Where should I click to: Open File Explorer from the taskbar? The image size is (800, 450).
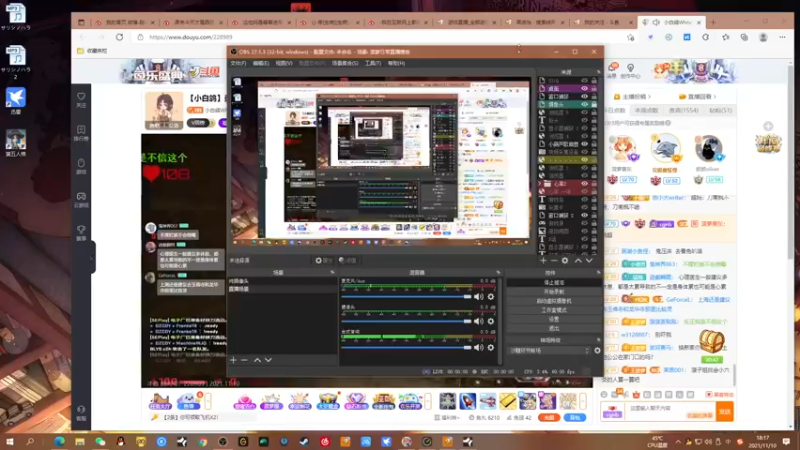click(80, 441)
